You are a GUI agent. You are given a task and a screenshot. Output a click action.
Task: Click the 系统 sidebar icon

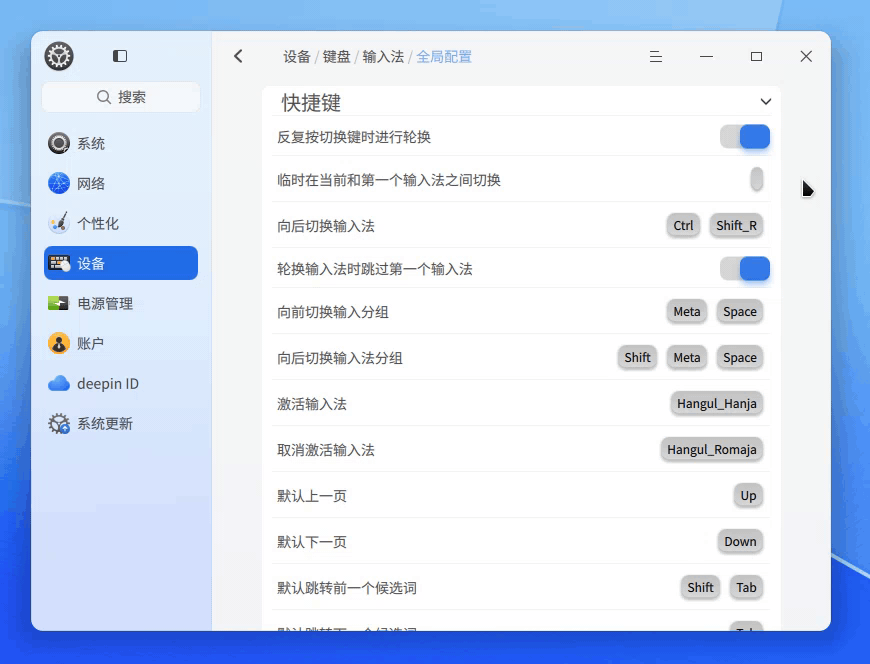59,143
